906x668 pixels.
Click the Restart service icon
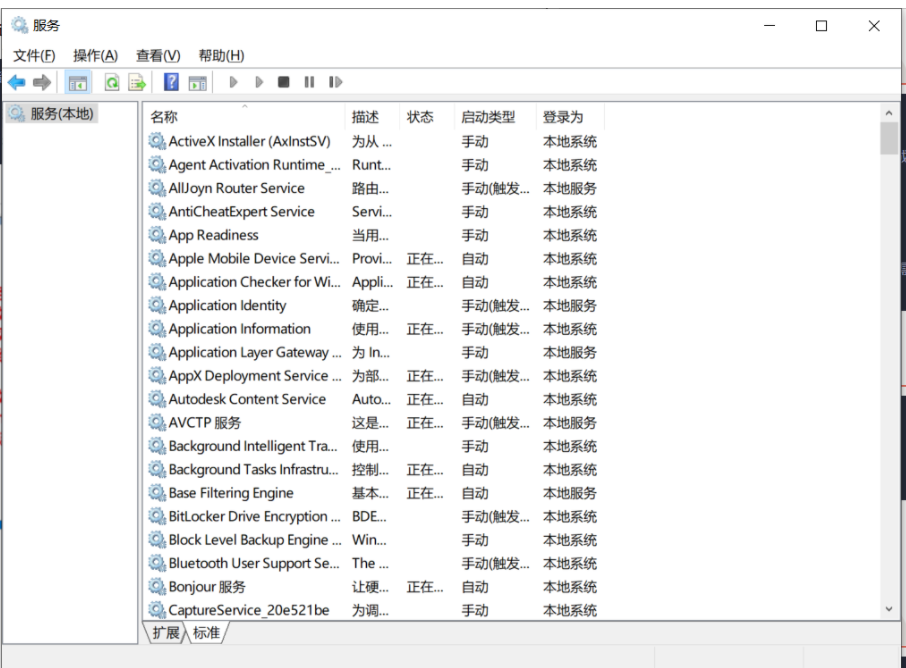335,82
